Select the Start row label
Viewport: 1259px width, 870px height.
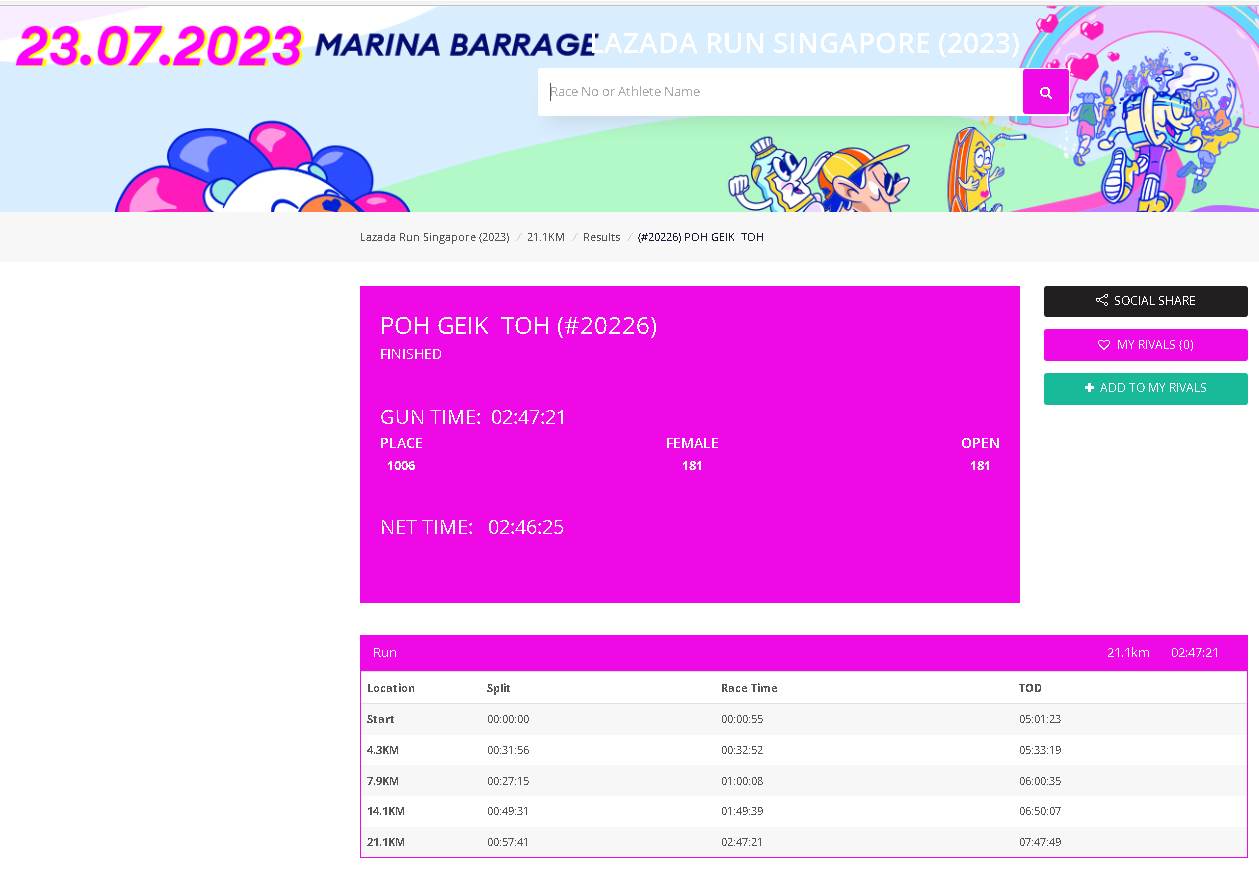click(x=381, y=719)
